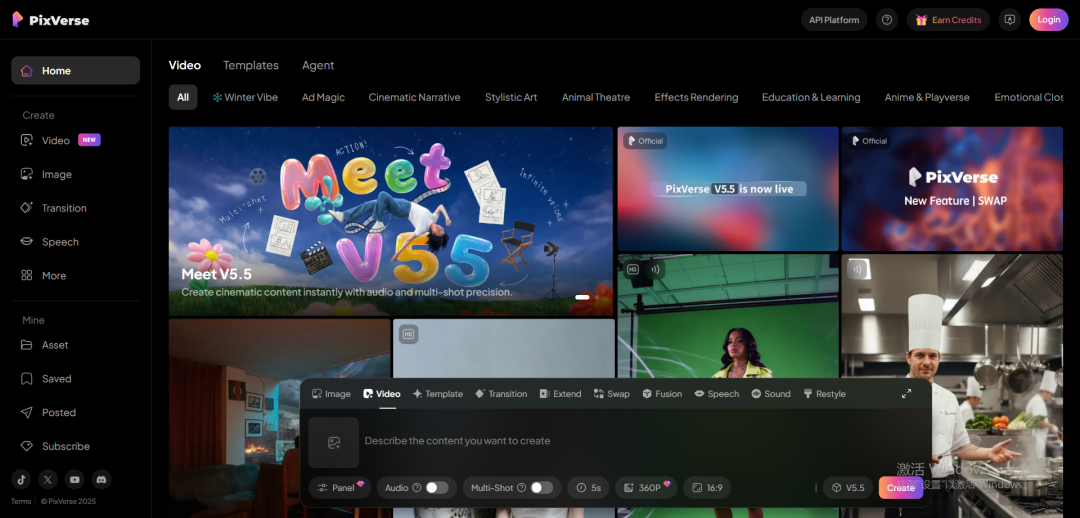The height and width of the screenshot is (518, 1080).
Task: Select Effects Rendering category
Action: point(696,97)
